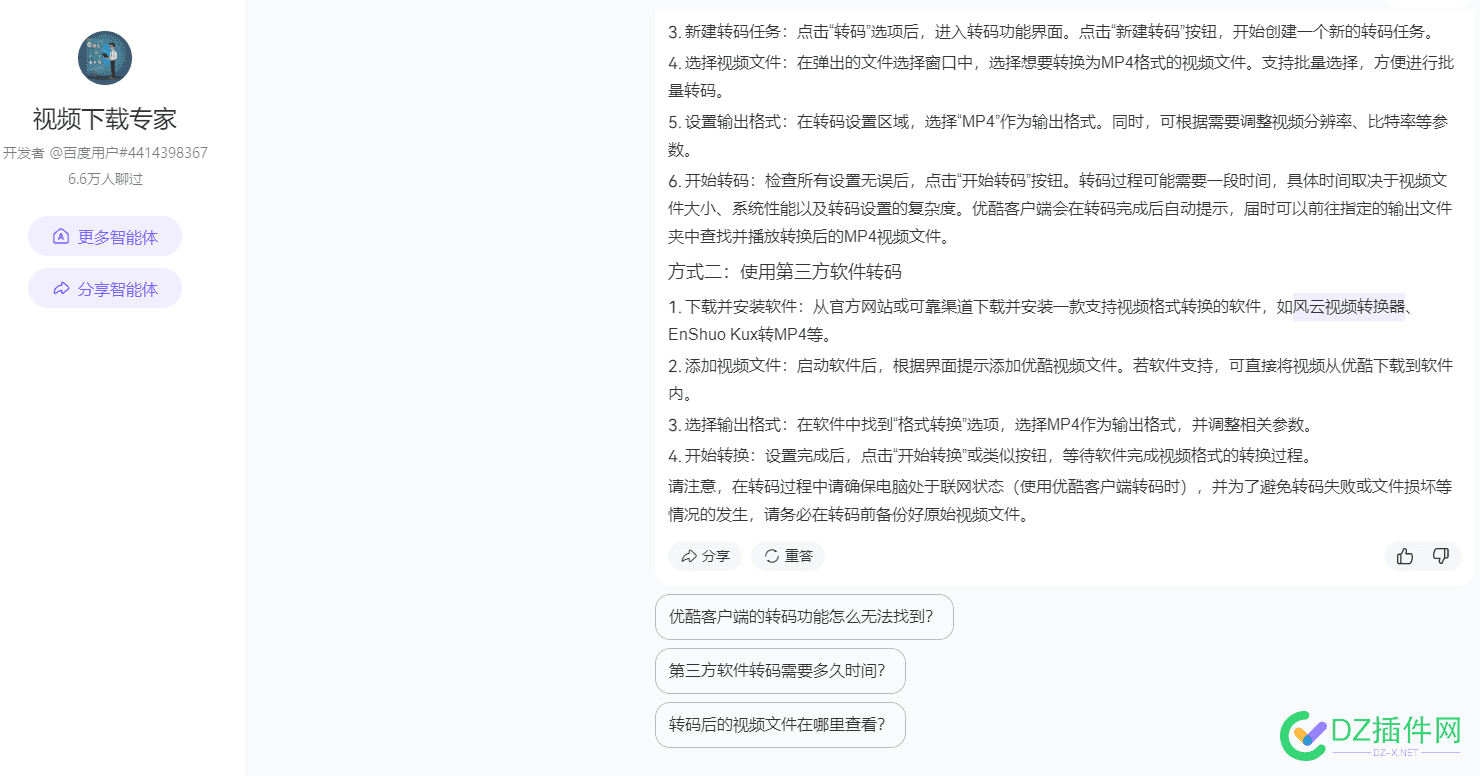Click the 视频下载专家 avatar image
Screen dimensions: 1480x776
pyautogui.click(x=105, y=58)
